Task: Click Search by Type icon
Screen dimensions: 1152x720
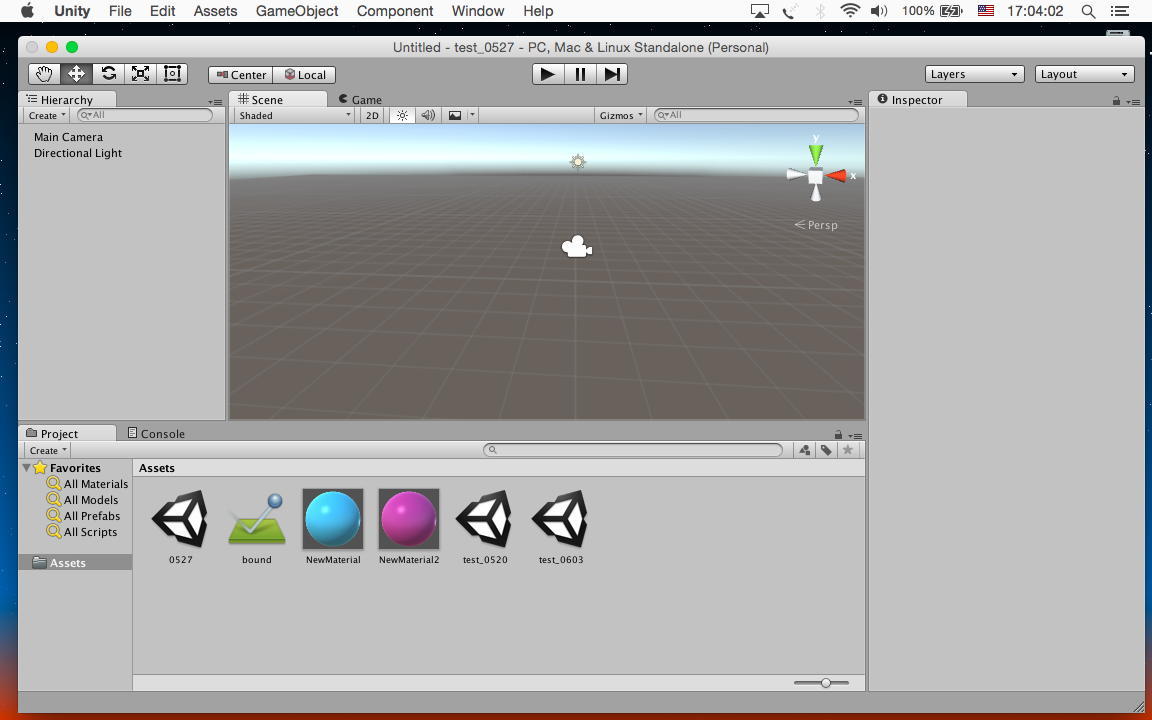Action: [x=805, y=450]
